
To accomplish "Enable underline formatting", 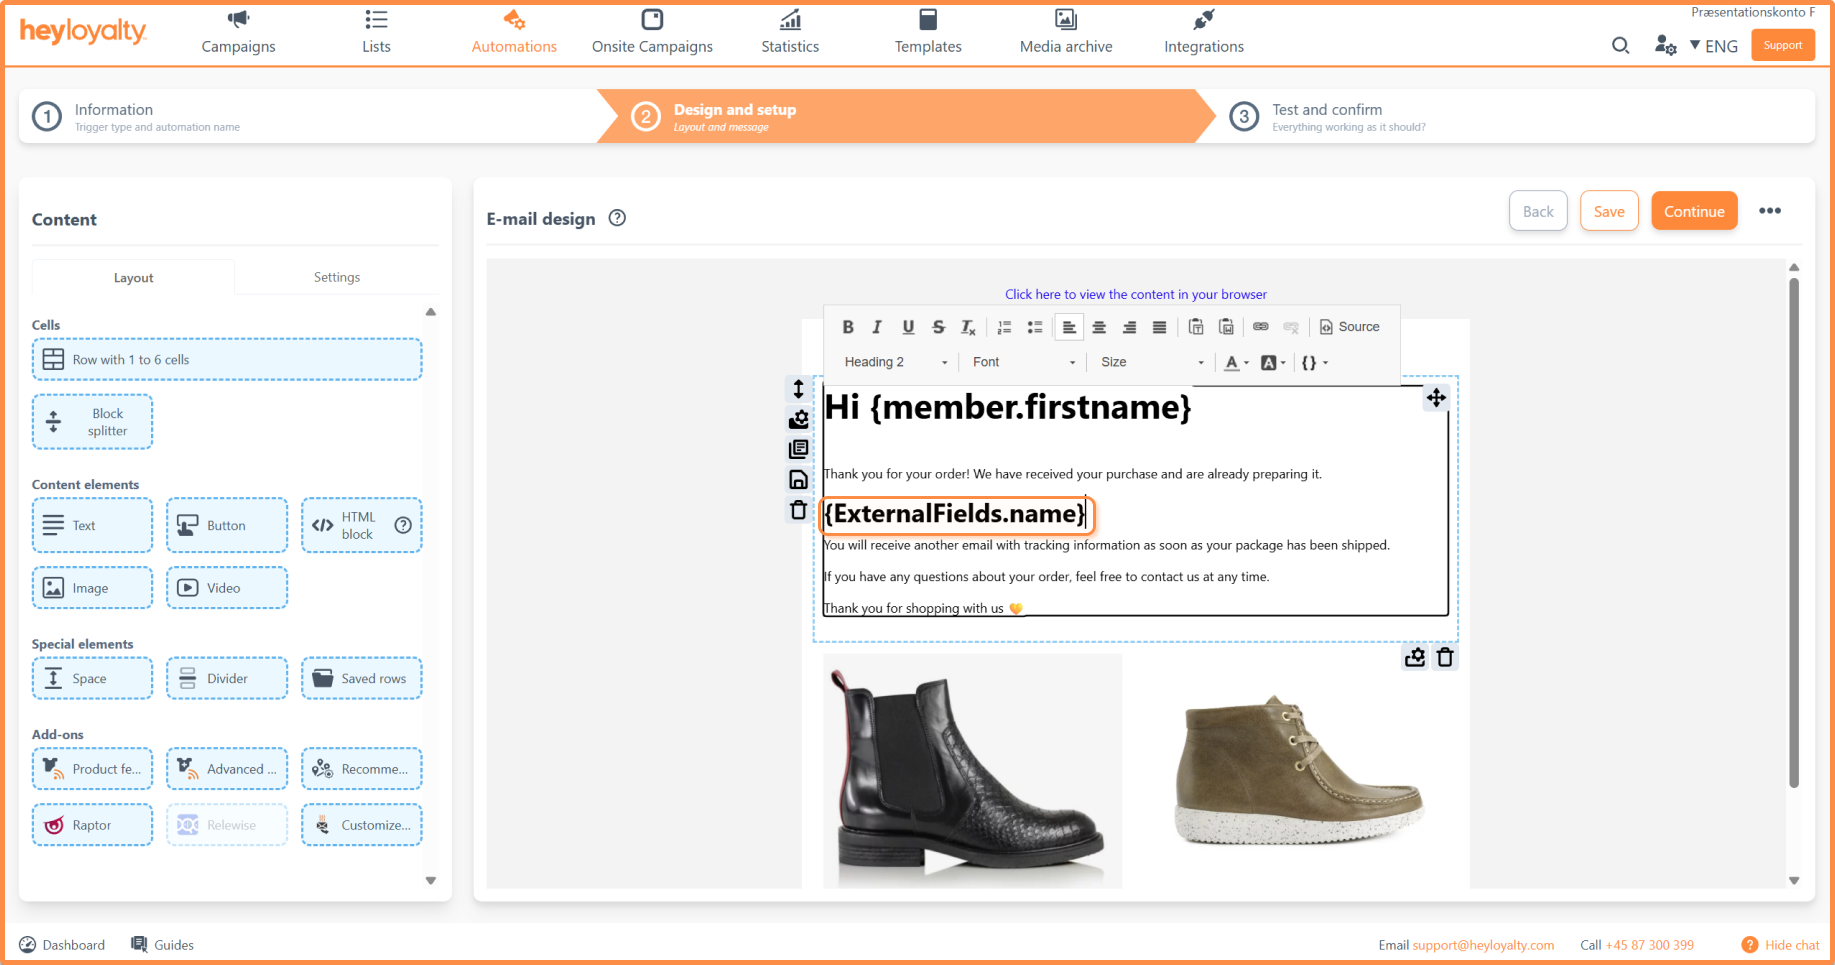I will (908, 327).
